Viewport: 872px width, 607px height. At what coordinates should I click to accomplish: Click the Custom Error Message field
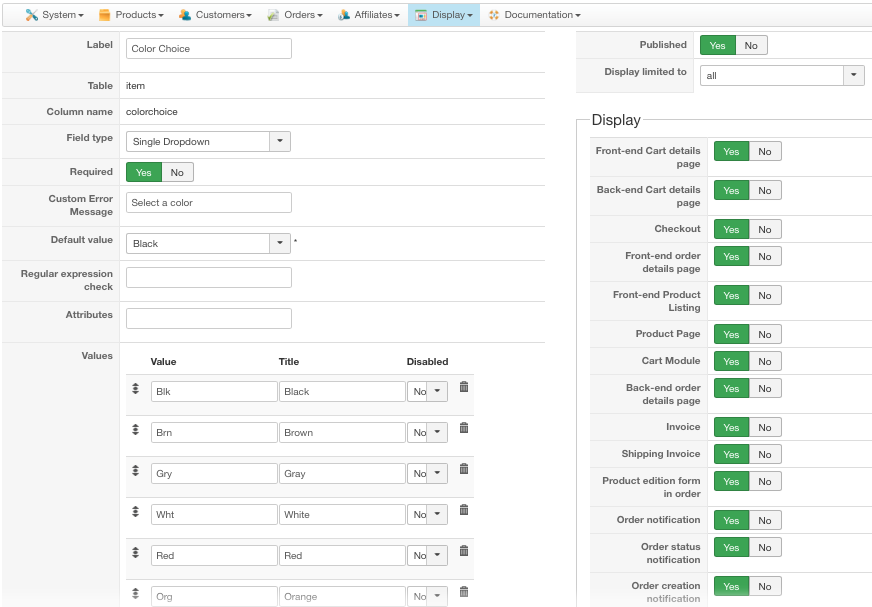click(209, 203)
